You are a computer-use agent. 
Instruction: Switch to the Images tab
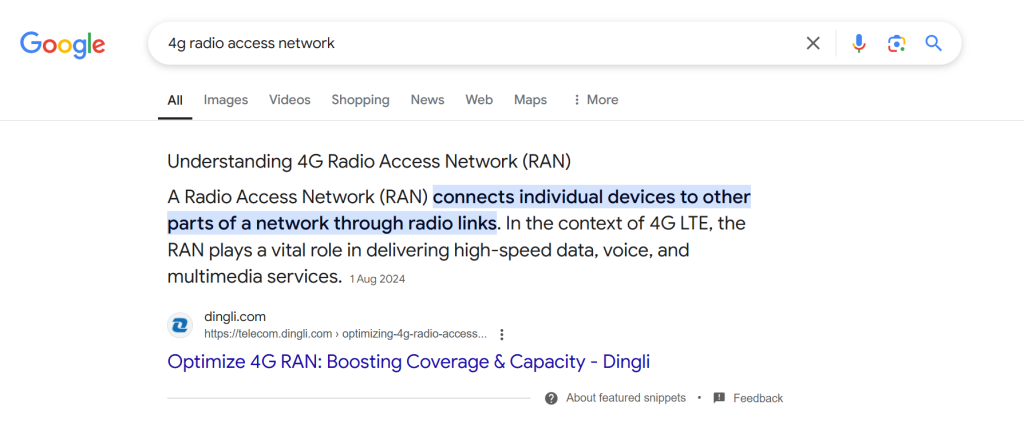[226, 100]
